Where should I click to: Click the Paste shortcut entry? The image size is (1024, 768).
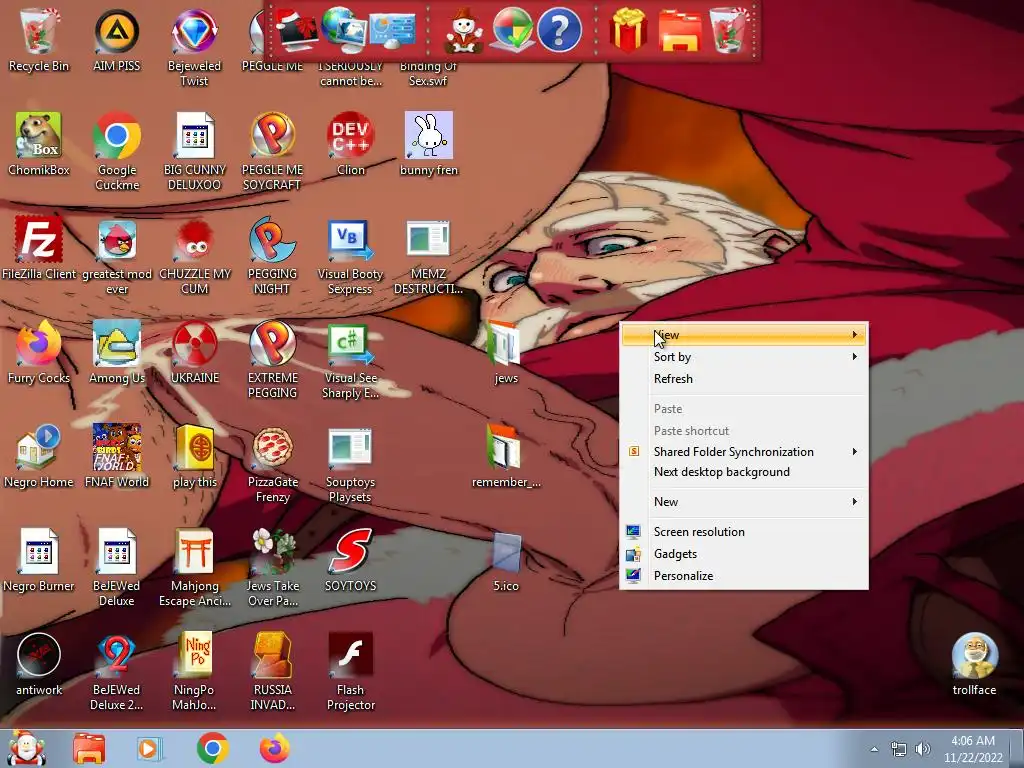(744, 430)
